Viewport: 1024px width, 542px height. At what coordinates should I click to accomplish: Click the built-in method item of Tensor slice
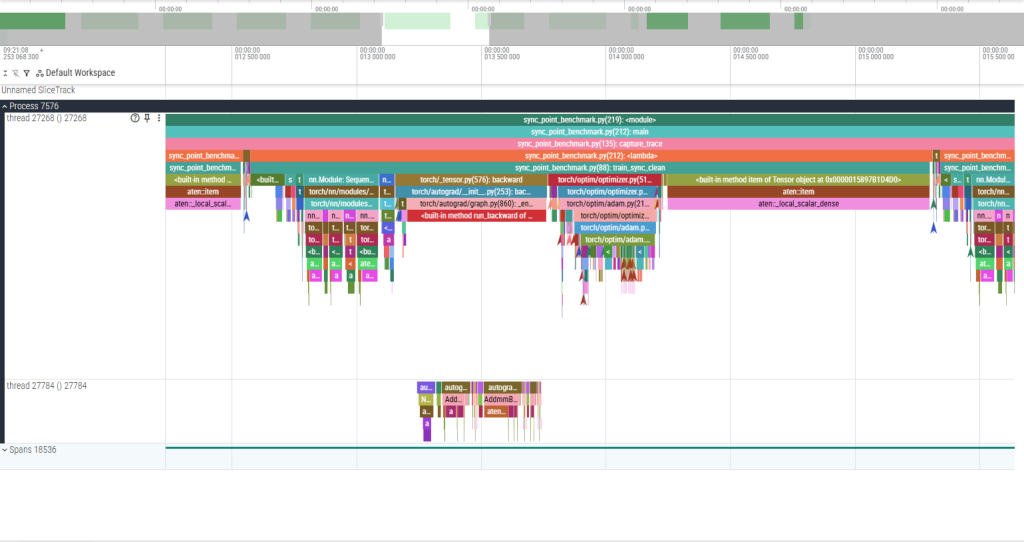(x=798, y=180)
